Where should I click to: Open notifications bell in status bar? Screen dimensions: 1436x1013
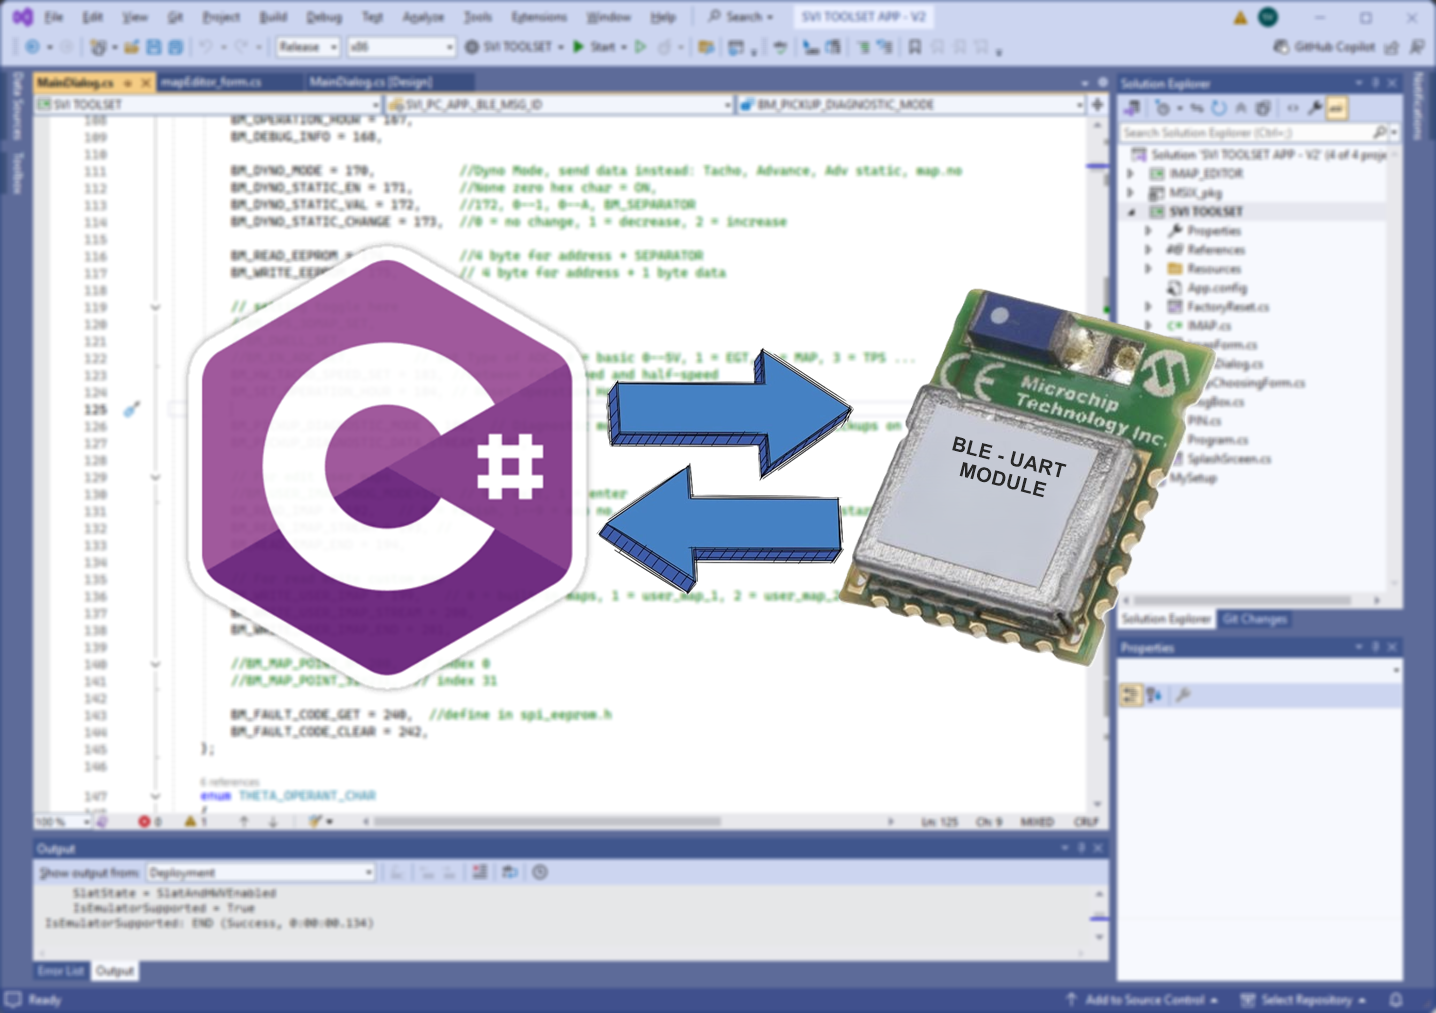[1396, 999]
